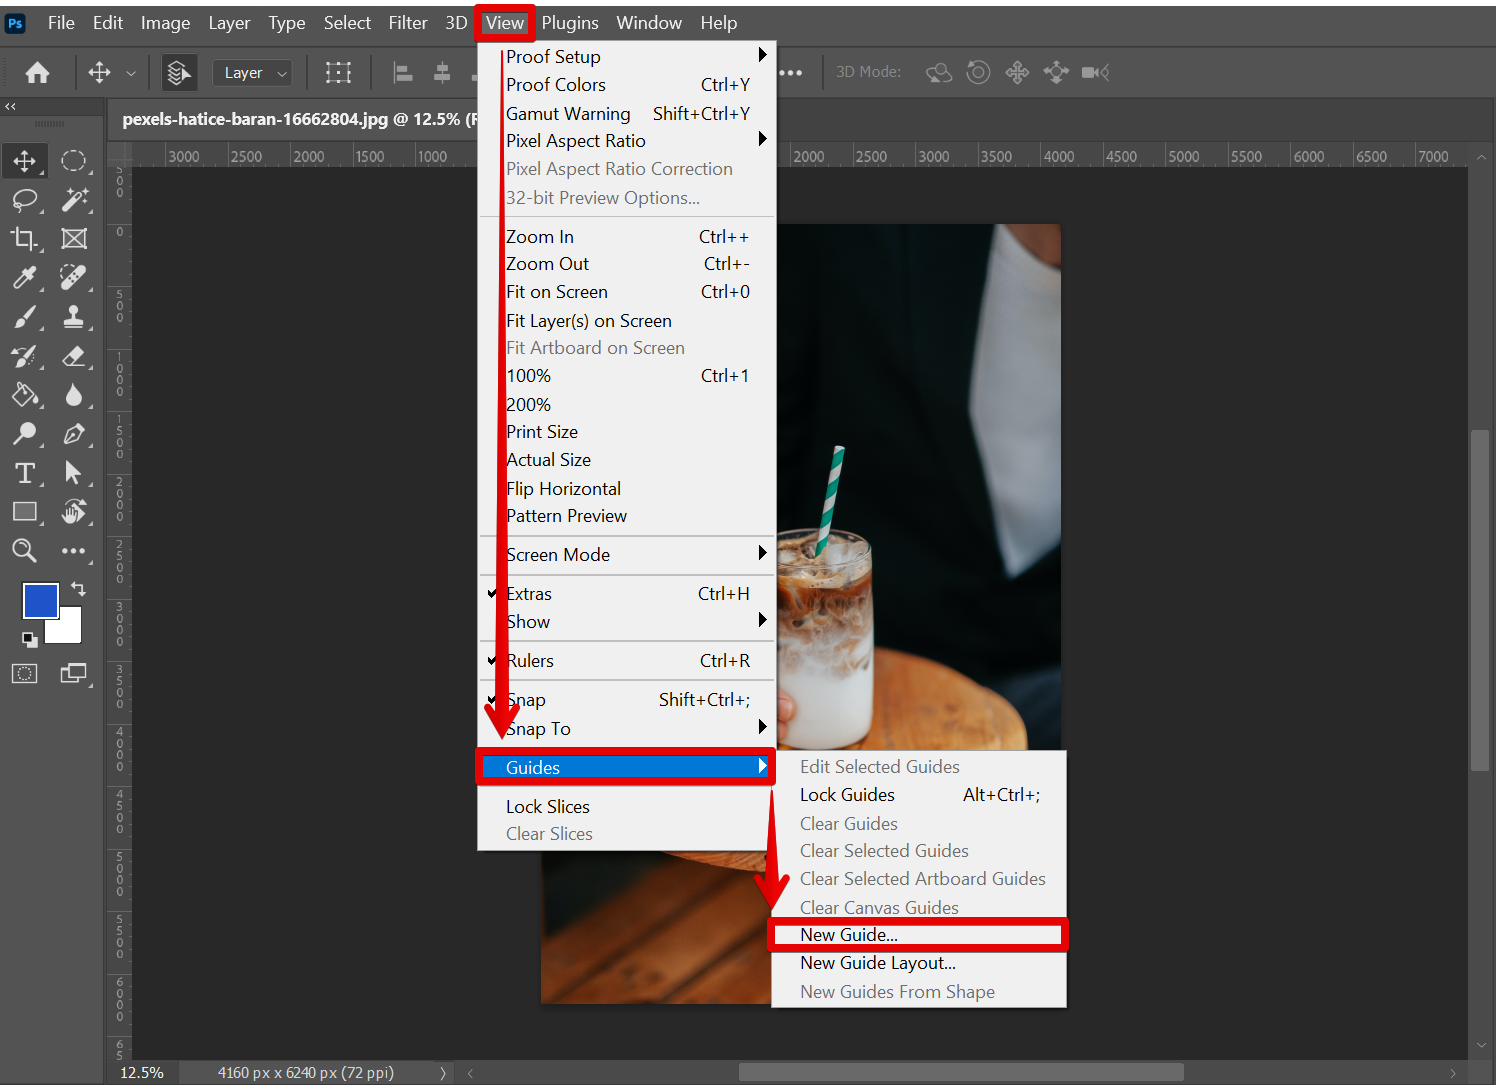The width and height of the screenshot is (1496, 1085).
Task: Open the auto-select Layer dropdown
Action: click(252, 72)
